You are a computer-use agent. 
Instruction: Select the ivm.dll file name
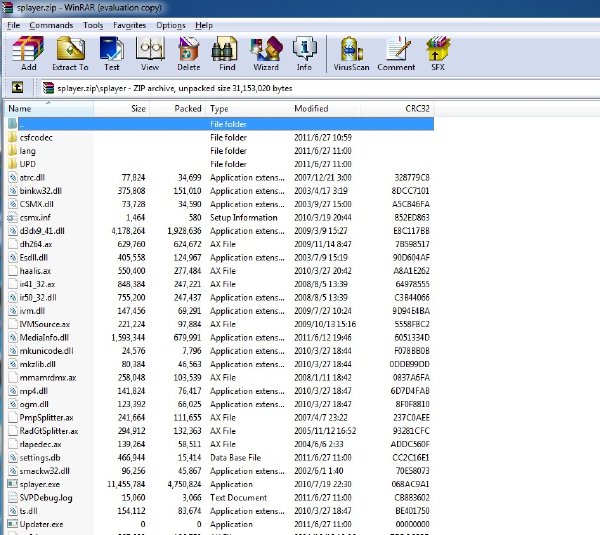click(32, 311)
